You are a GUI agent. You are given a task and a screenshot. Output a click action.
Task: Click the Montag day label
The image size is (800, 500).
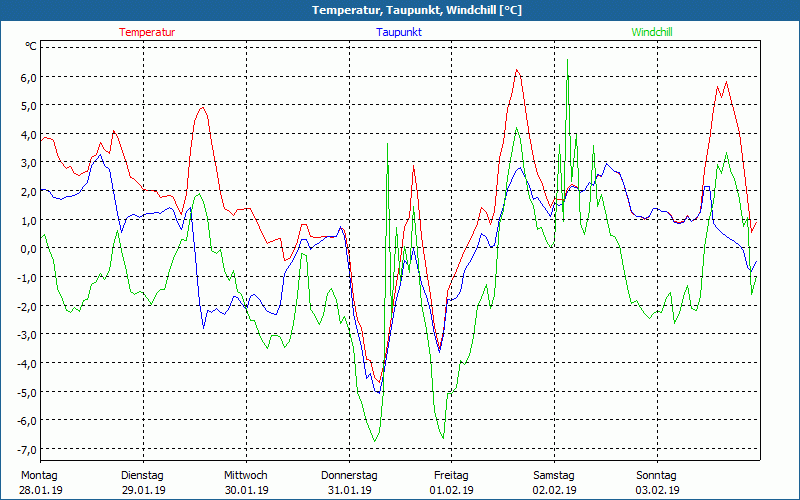(39, 476)
